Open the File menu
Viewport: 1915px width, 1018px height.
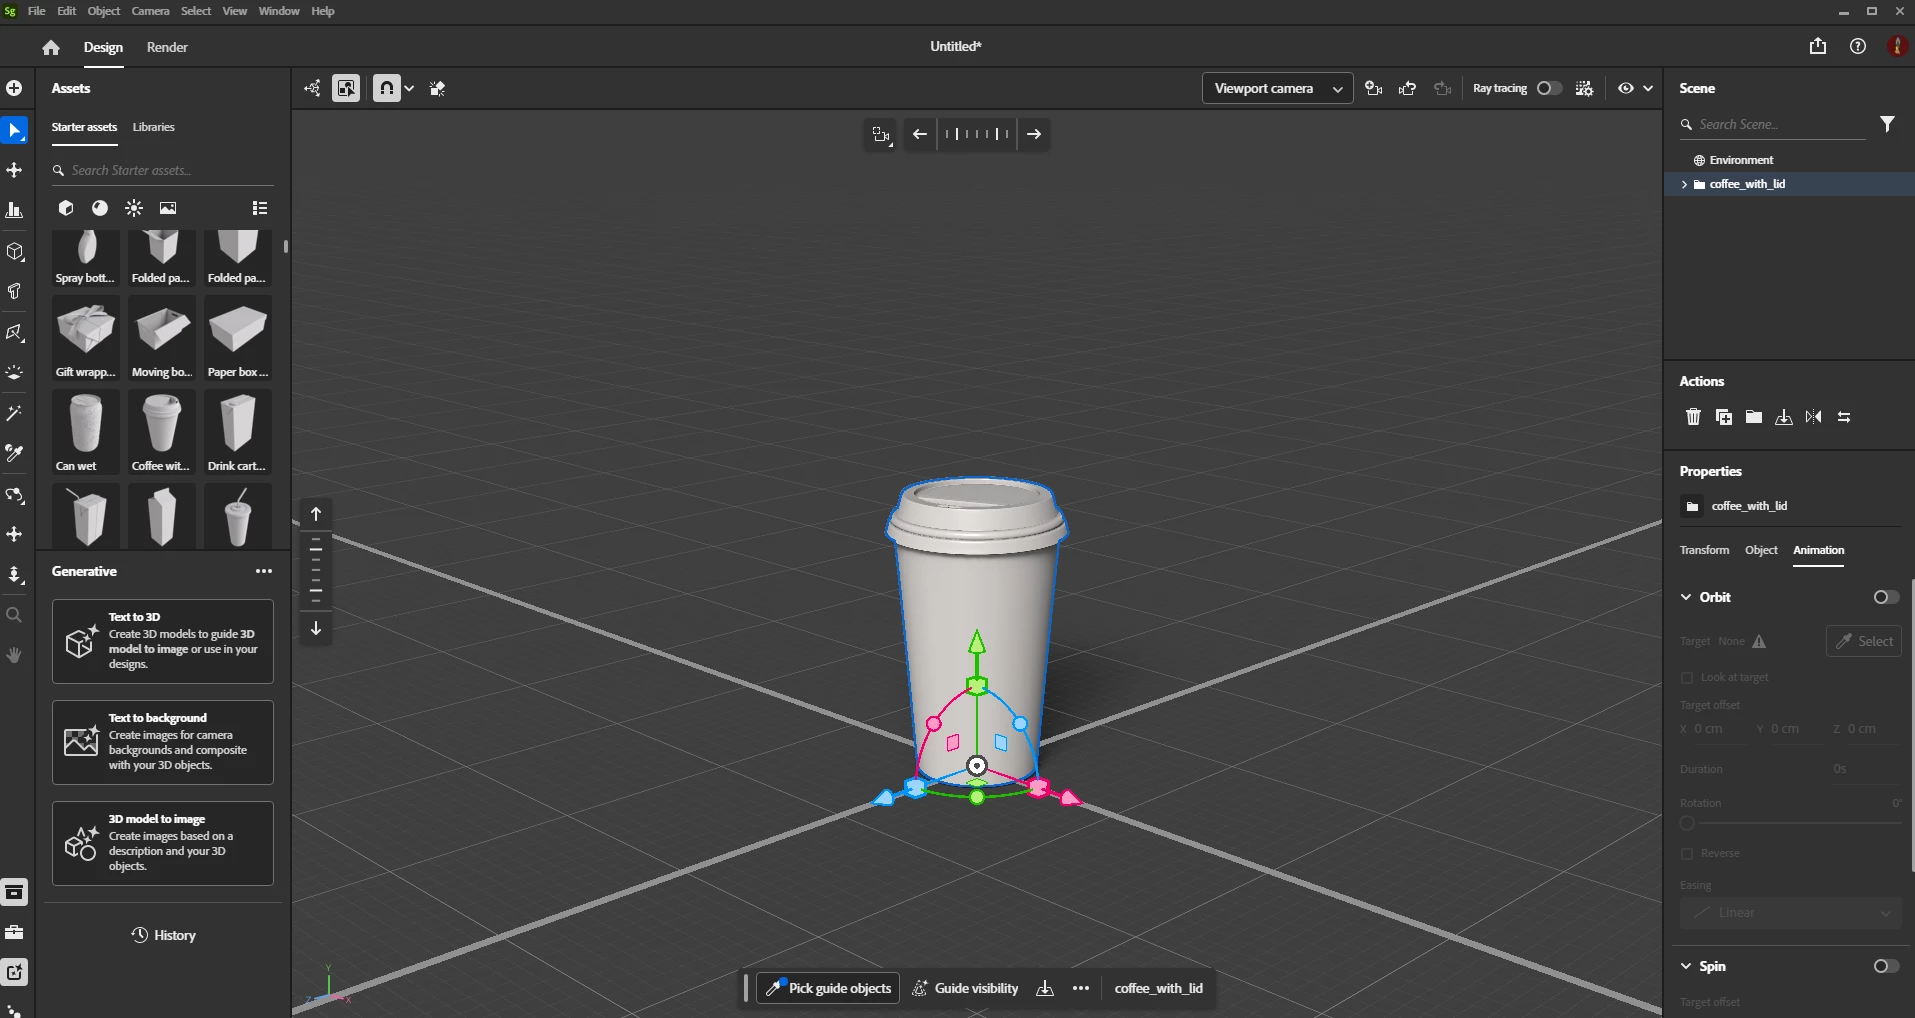coord(37,11)
